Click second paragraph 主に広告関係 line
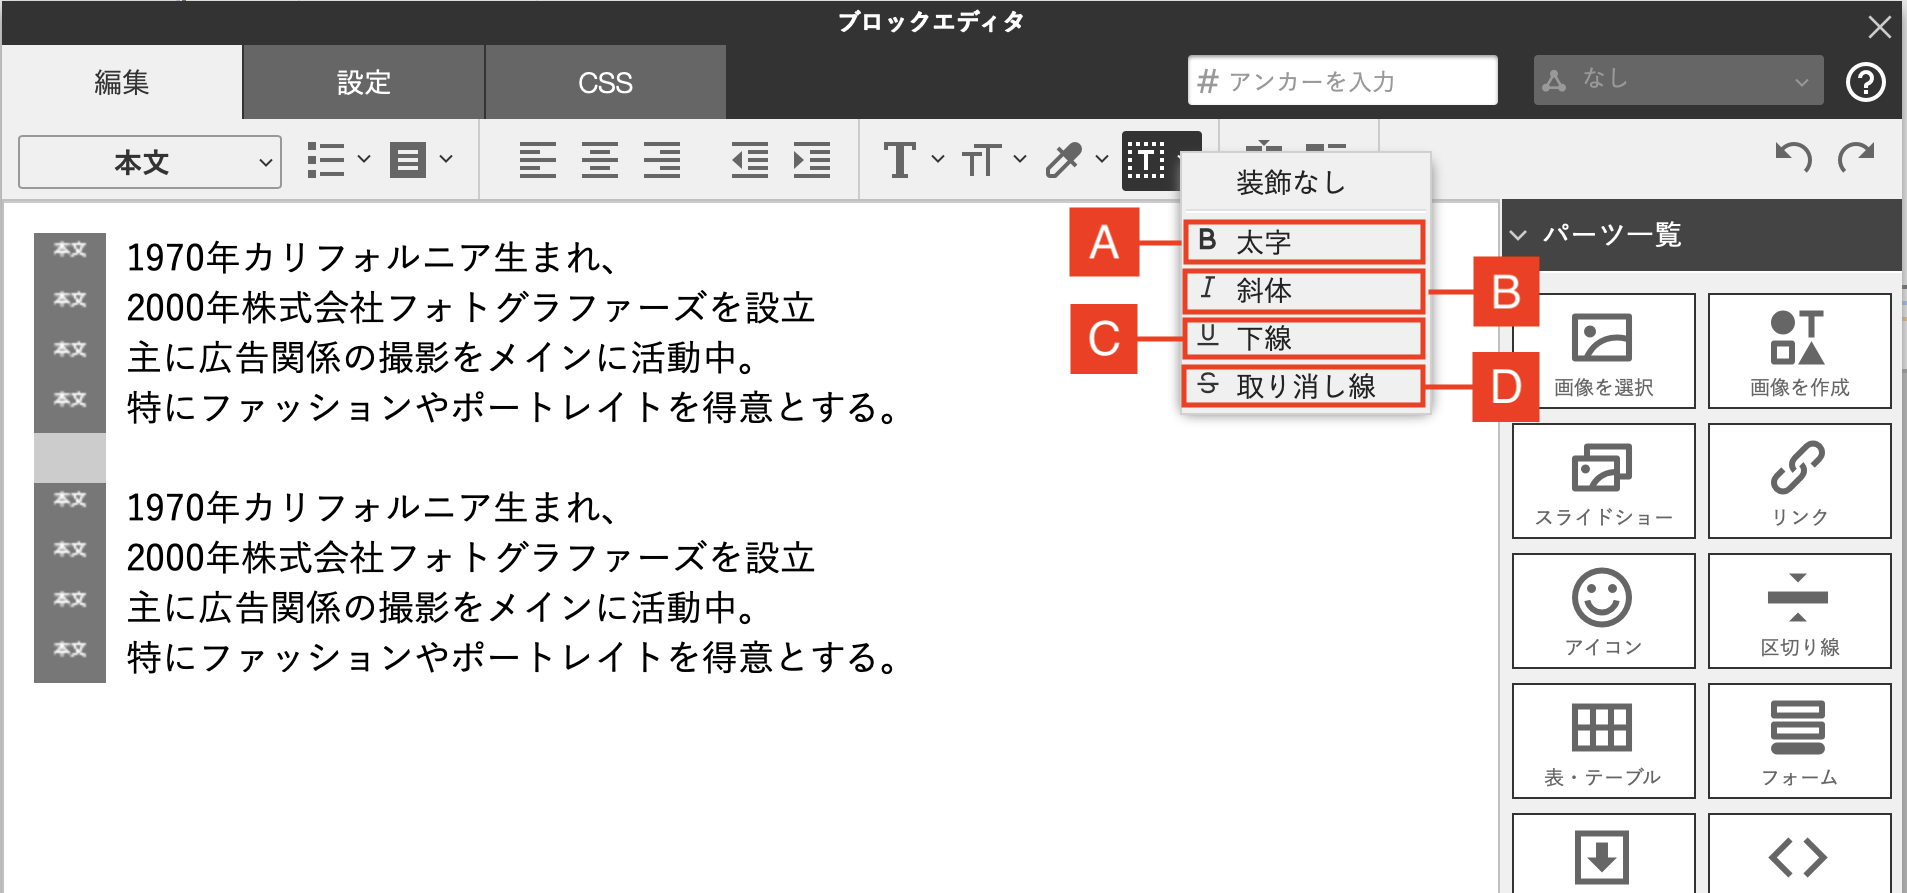The width and height of the screenshot is (1907, 893). coord(443,608)
